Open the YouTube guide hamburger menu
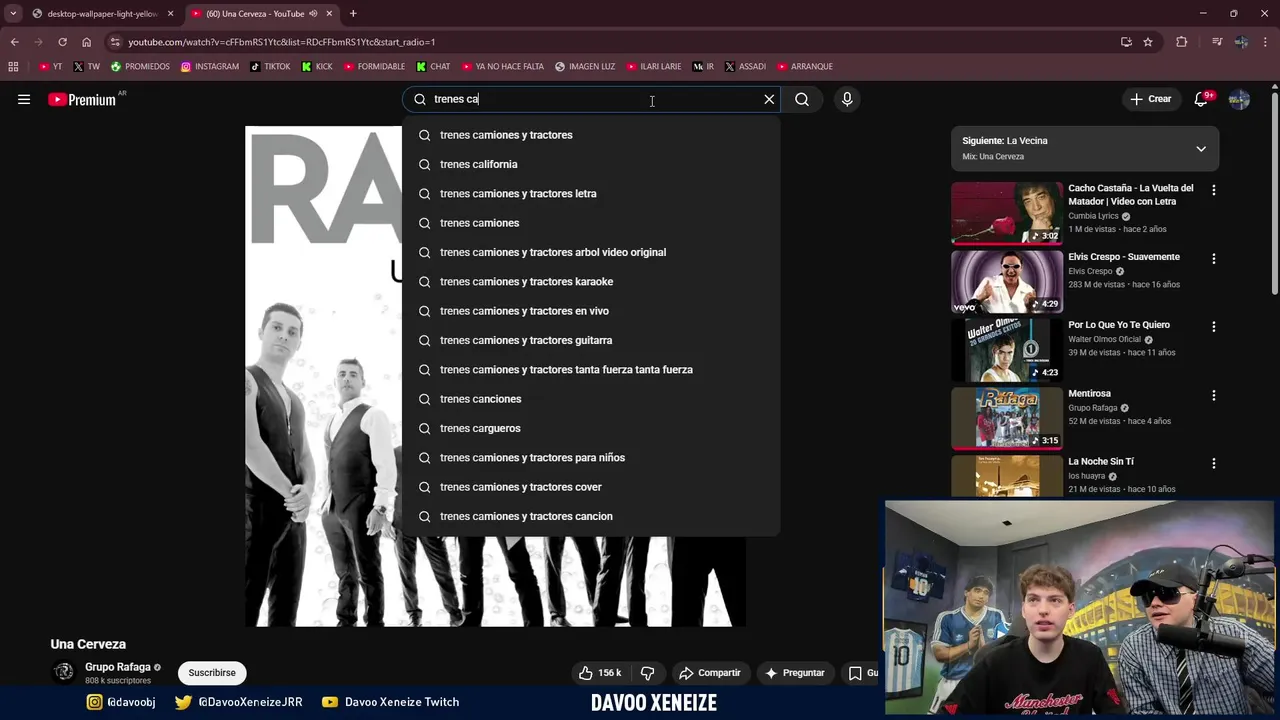1280x720 pixels. point(24,99)
